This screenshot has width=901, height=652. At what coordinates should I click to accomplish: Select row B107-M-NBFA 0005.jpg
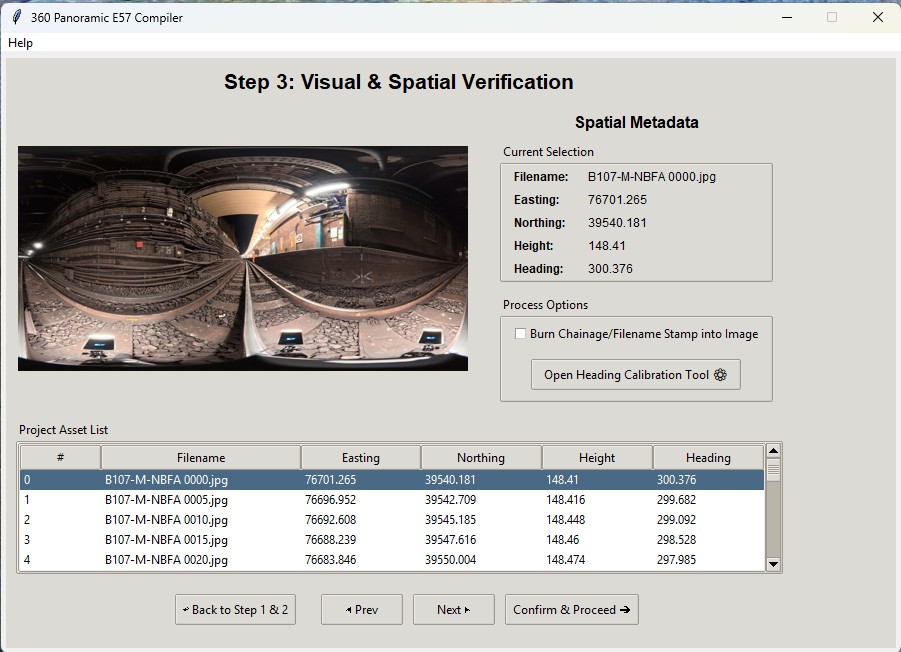[392, 500]
